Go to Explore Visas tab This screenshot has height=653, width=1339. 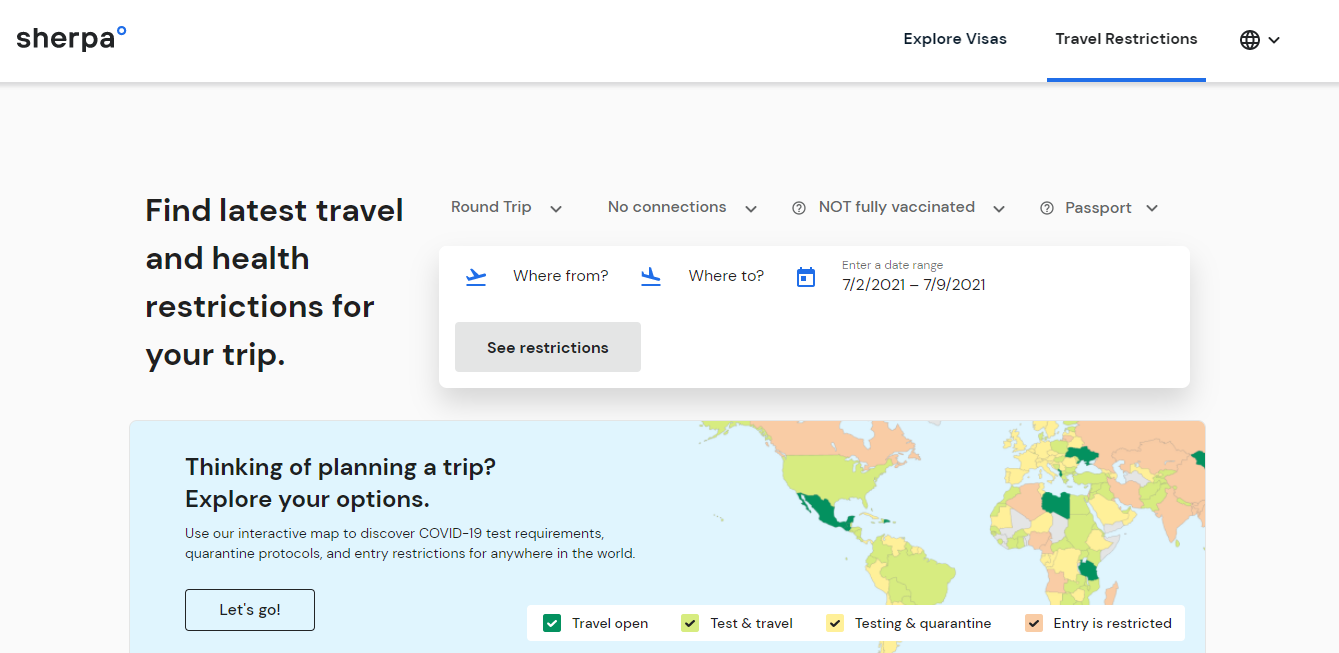(955, 39)
